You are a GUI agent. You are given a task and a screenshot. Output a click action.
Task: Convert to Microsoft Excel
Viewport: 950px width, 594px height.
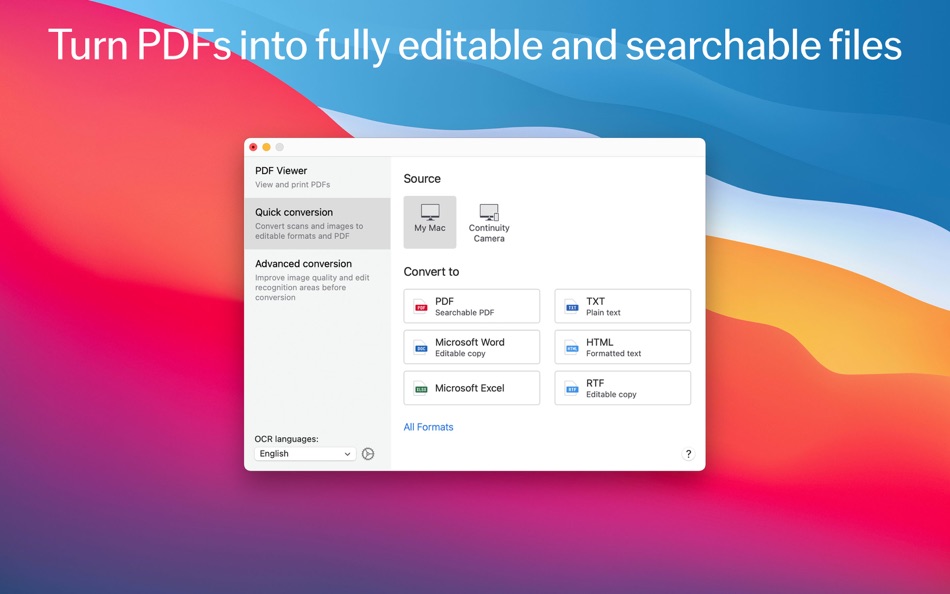tap(471, 388)
